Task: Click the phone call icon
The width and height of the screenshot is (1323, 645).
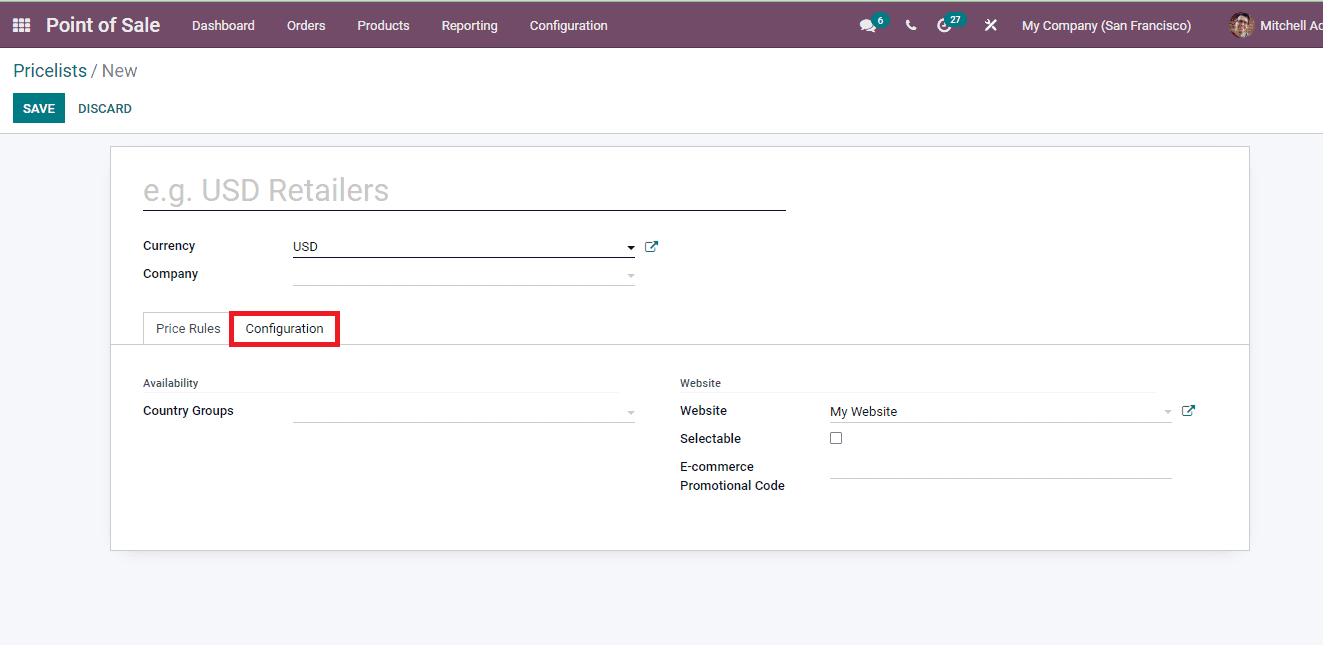Action: (911, 26)
